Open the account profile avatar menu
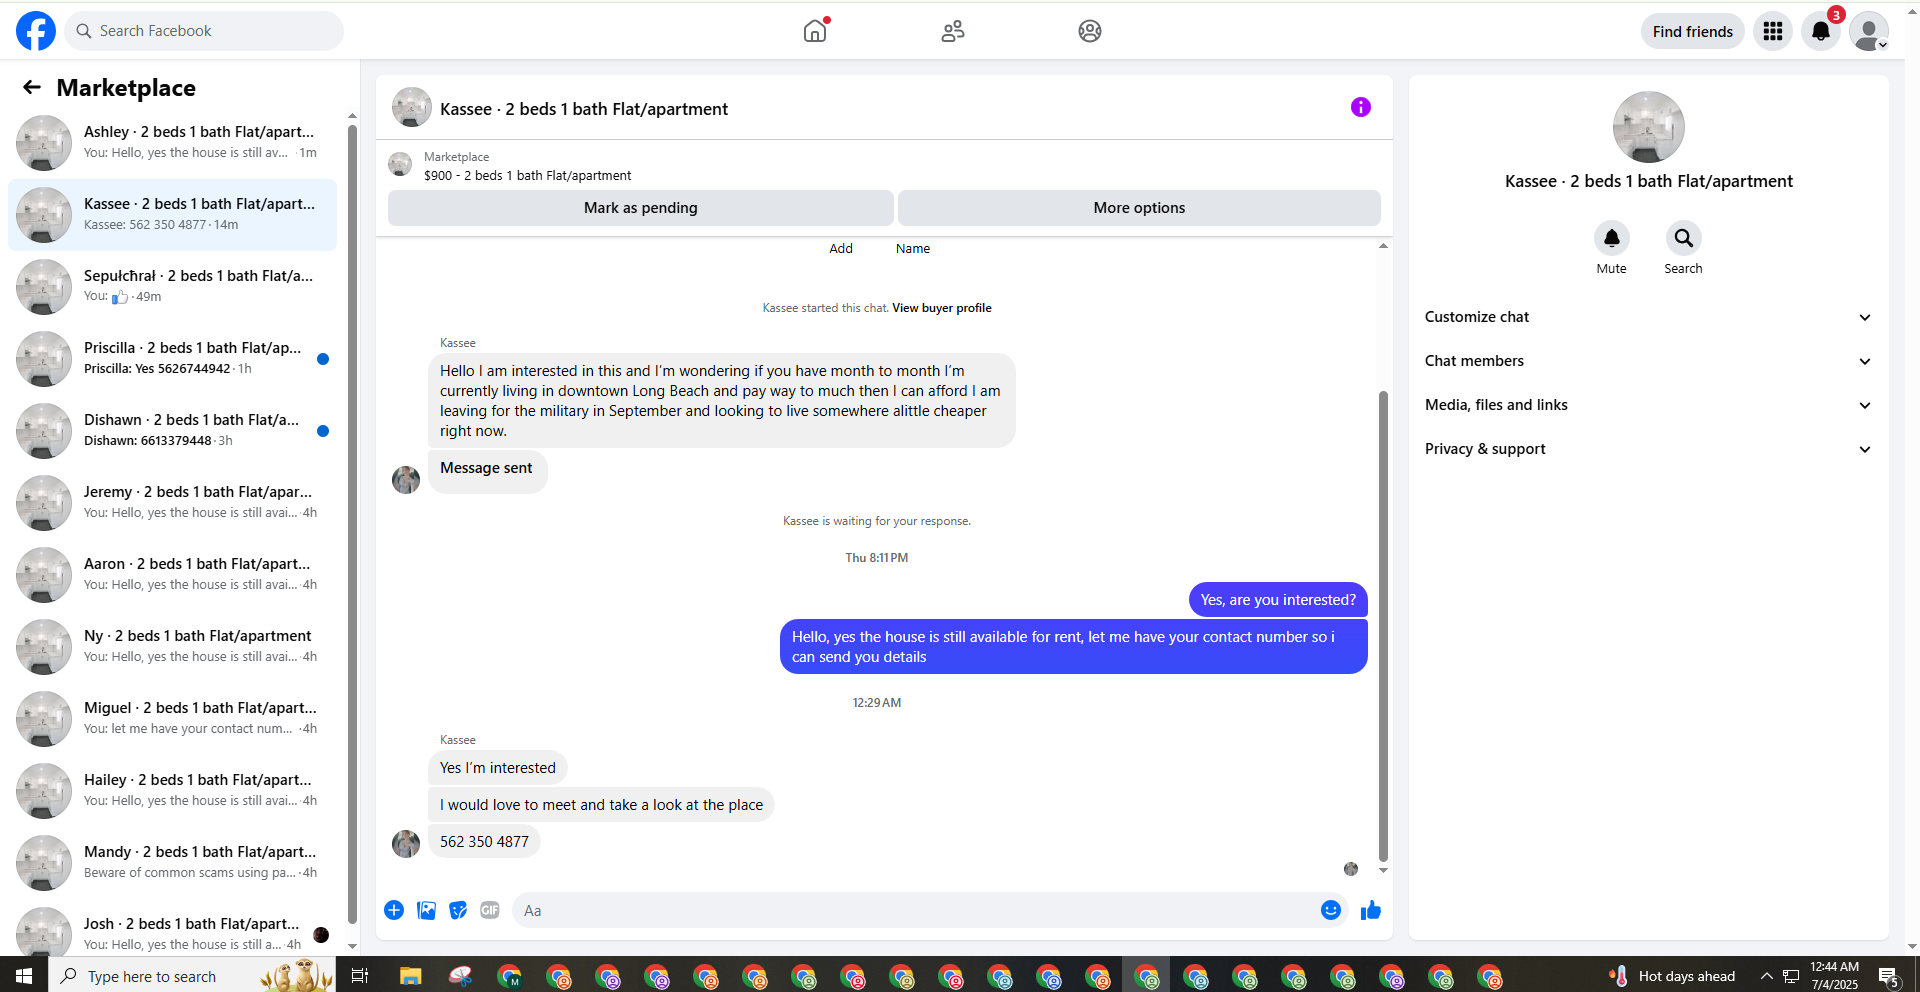 (1869, 31)
